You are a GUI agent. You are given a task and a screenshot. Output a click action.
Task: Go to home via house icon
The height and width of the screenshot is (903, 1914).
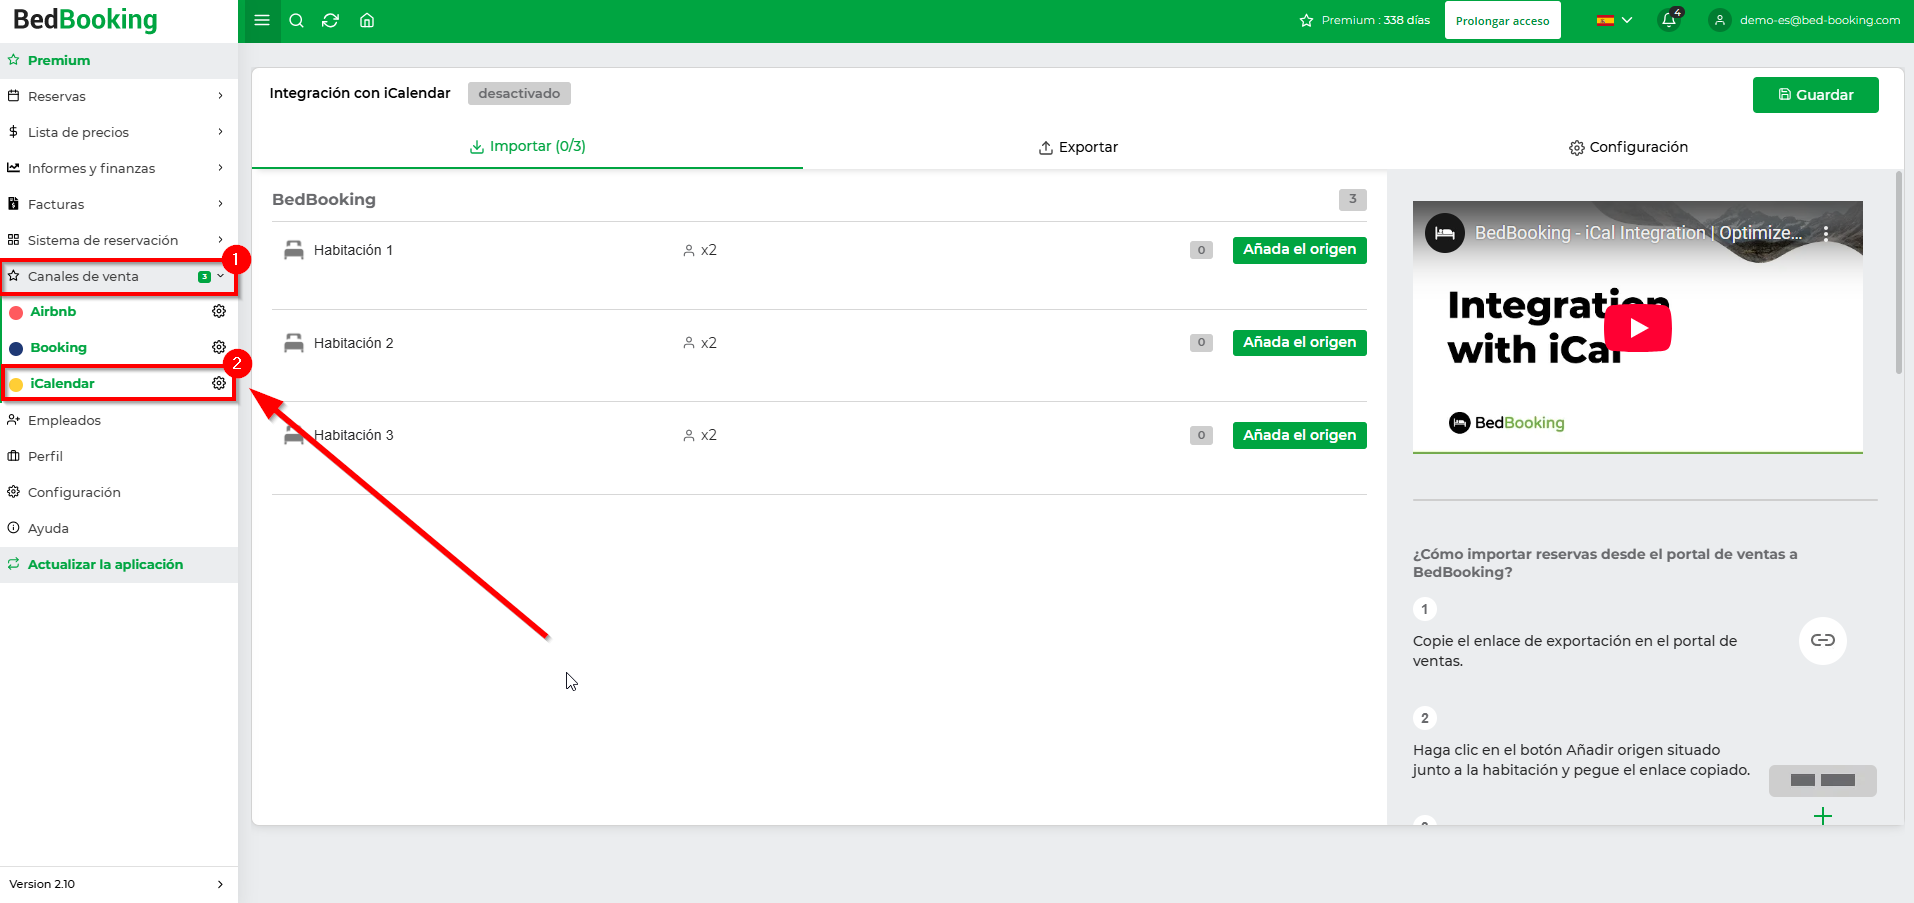pyautogui.click(x=367, y=20)
